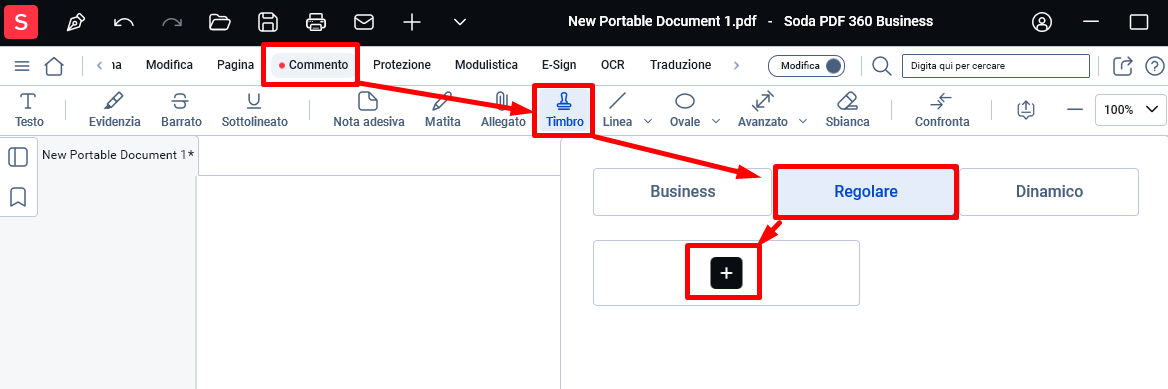Click the export comments upload icon

pyautogui.click(x=1026, y=110)
